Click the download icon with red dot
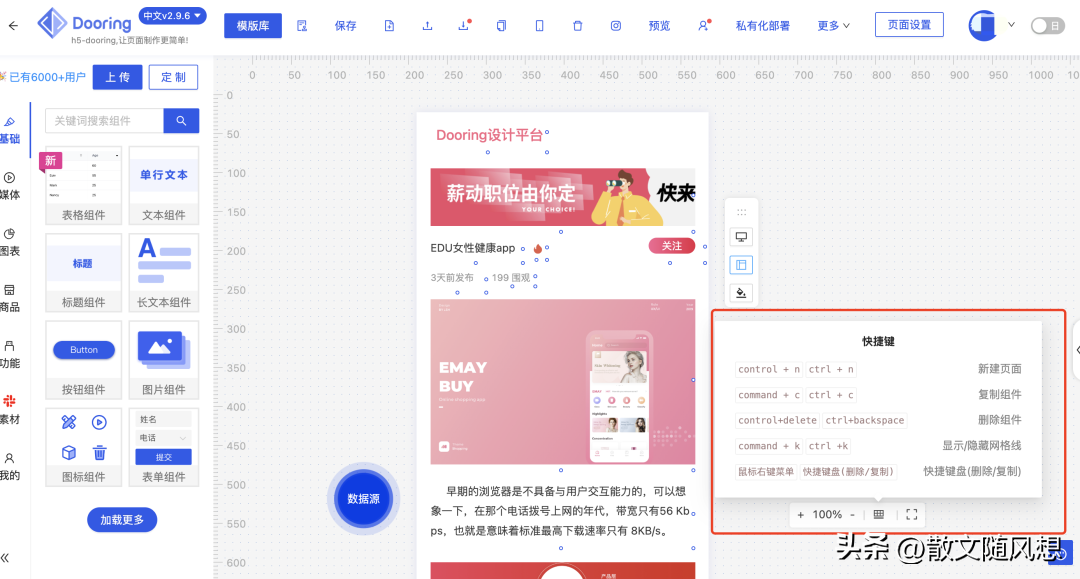 point(464,25)
